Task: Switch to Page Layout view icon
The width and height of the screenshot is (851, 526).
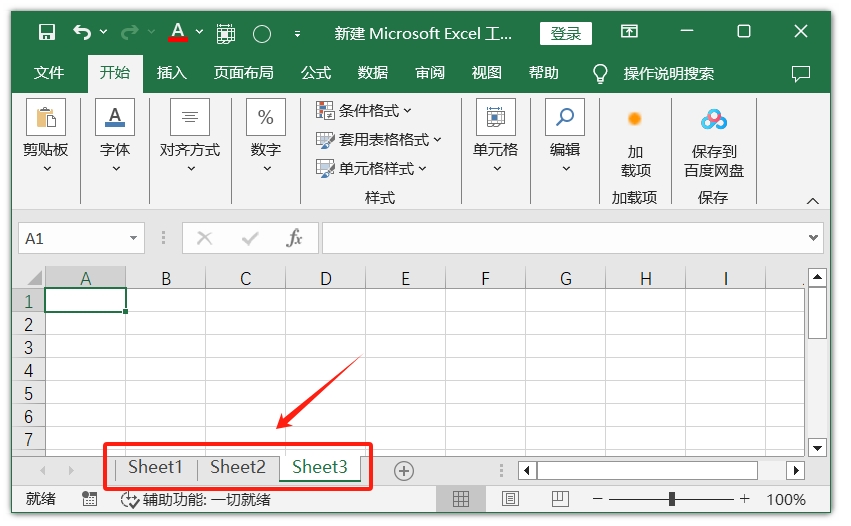Action: pyautogui.click(x=510, y=499)
